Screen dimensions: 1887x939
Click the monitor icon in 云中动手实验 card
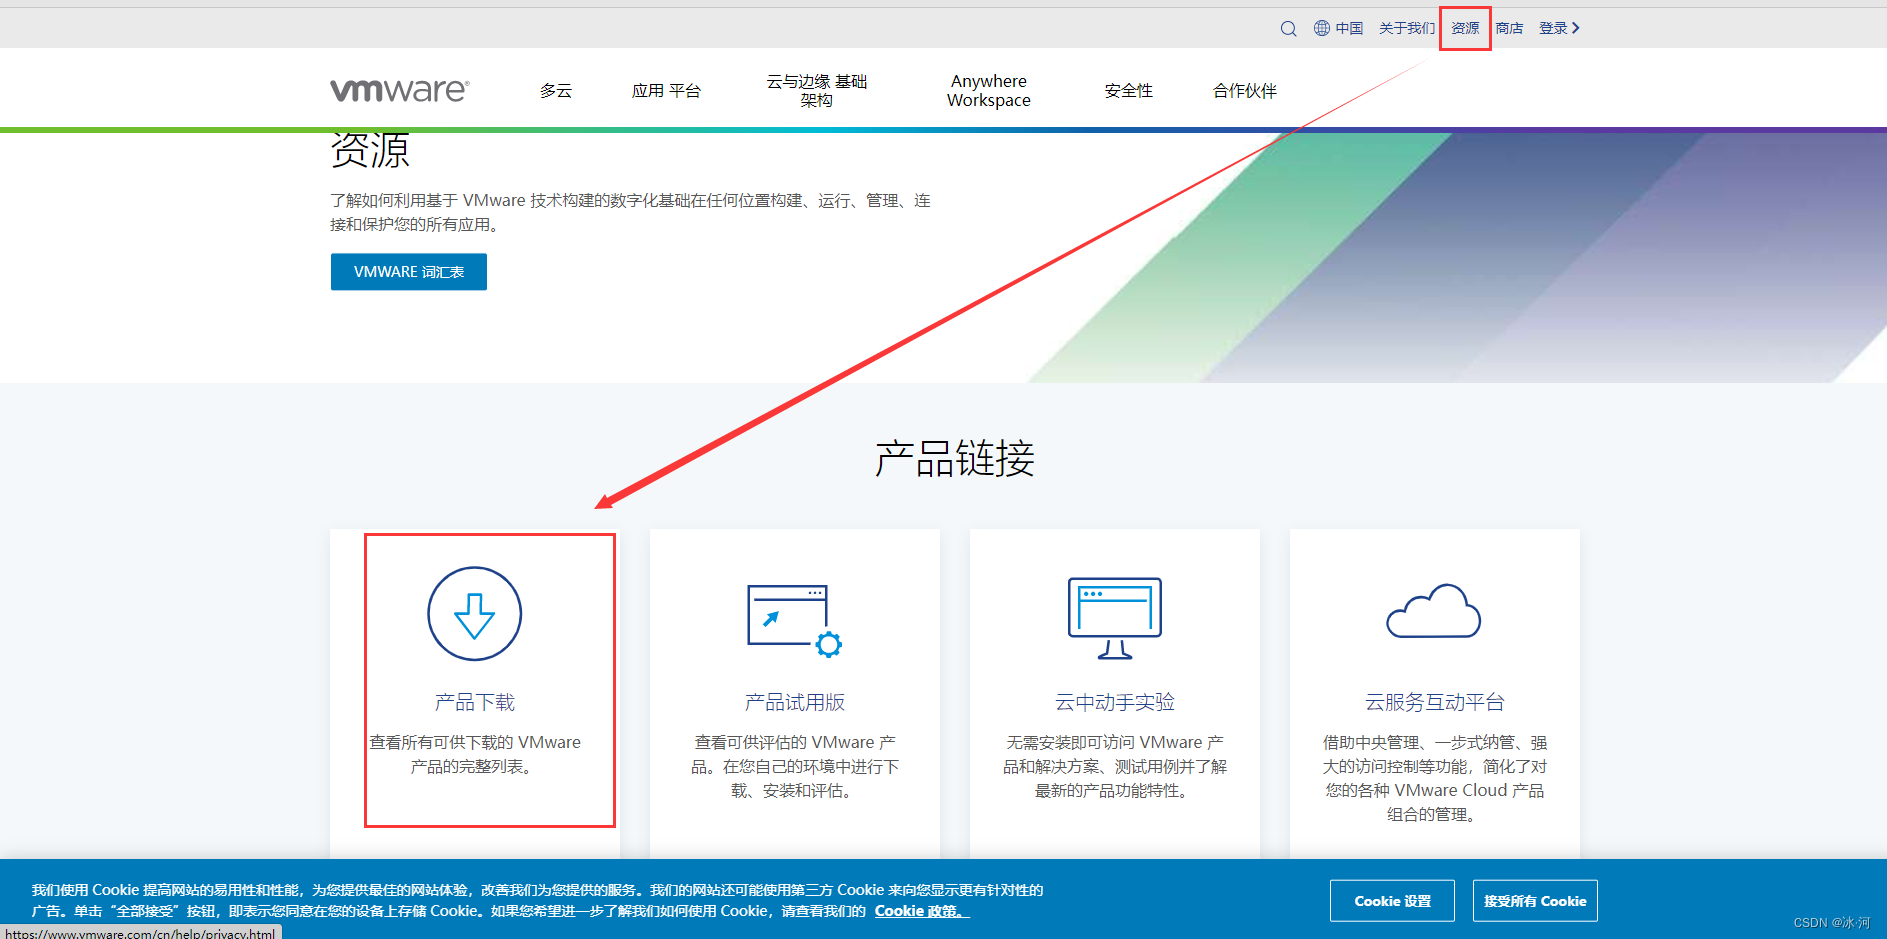(x=1113, y=617)
